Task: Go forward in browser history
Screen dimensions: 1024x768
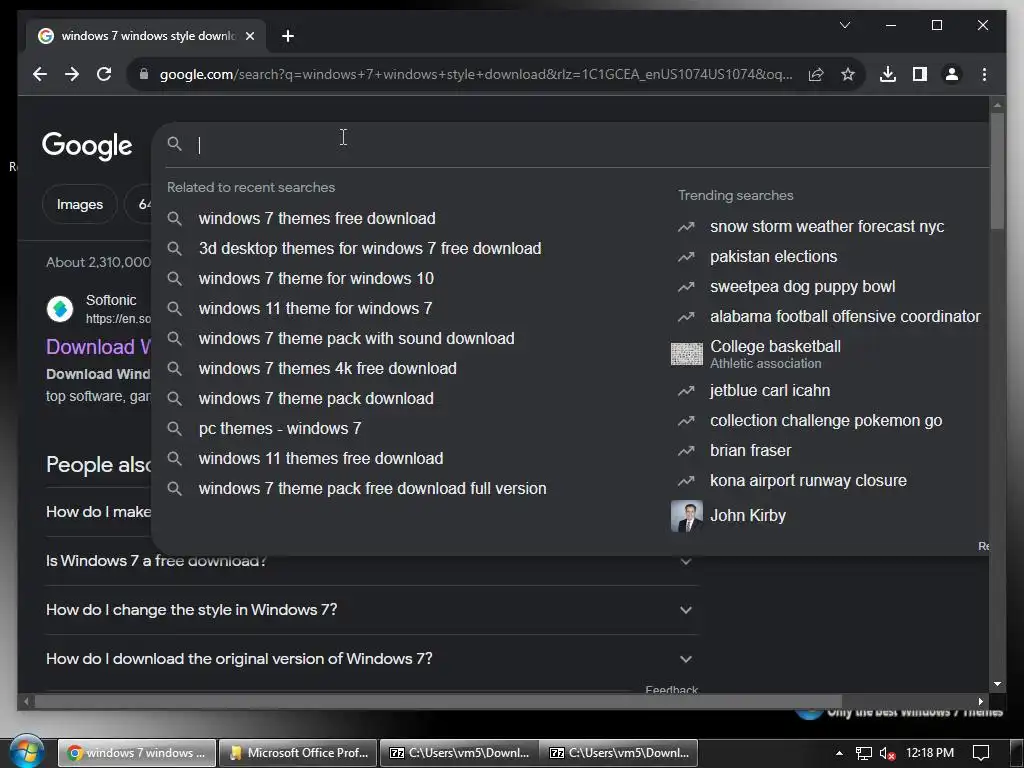Action: [72, 74]
